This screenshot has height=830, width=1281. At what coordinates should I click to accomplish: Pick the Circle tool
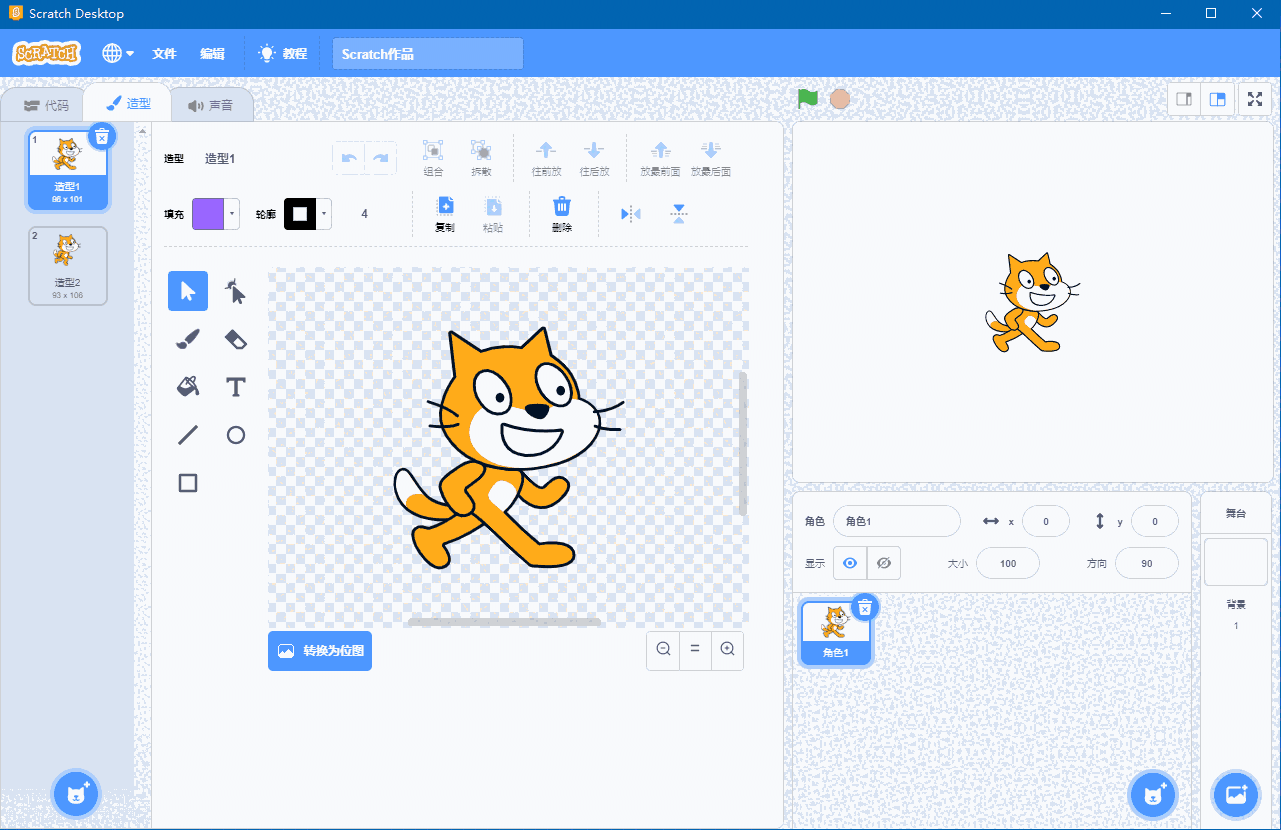pos(236,435)
